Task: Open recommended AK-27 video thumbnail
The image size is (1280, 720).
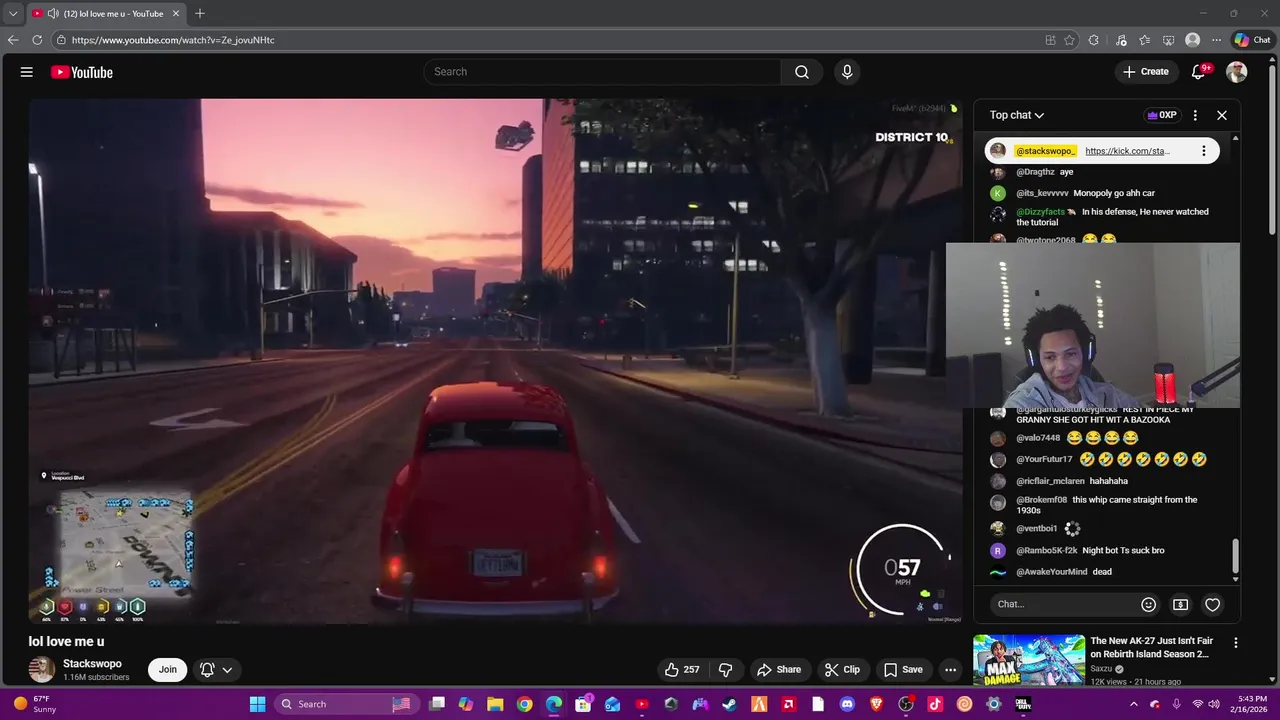Action: tap(1029, 660)
